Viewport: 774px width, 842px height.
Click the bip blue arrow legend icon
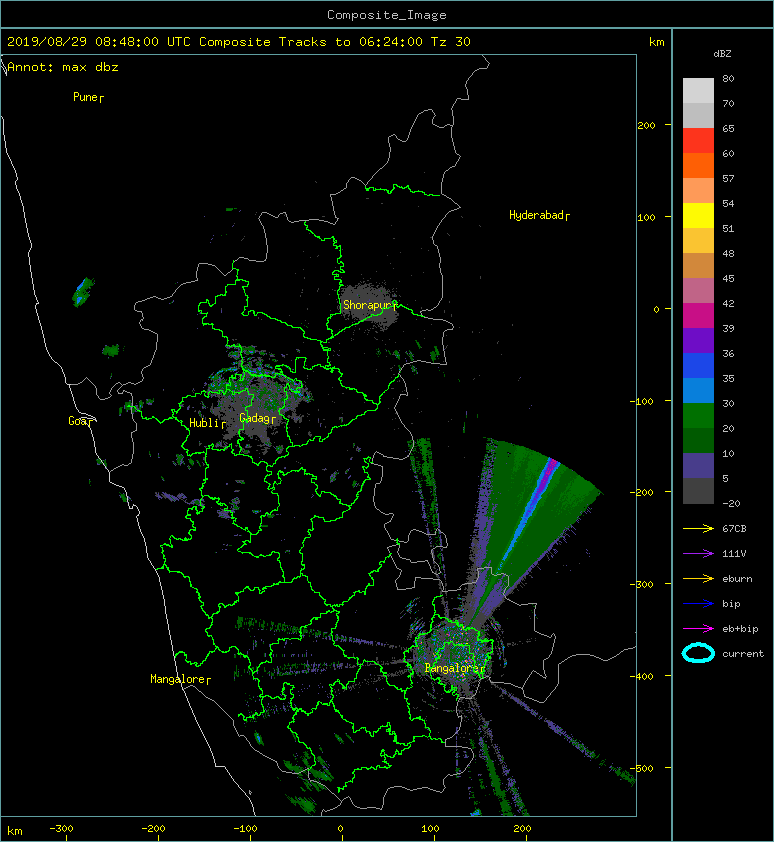coord(698,604)
